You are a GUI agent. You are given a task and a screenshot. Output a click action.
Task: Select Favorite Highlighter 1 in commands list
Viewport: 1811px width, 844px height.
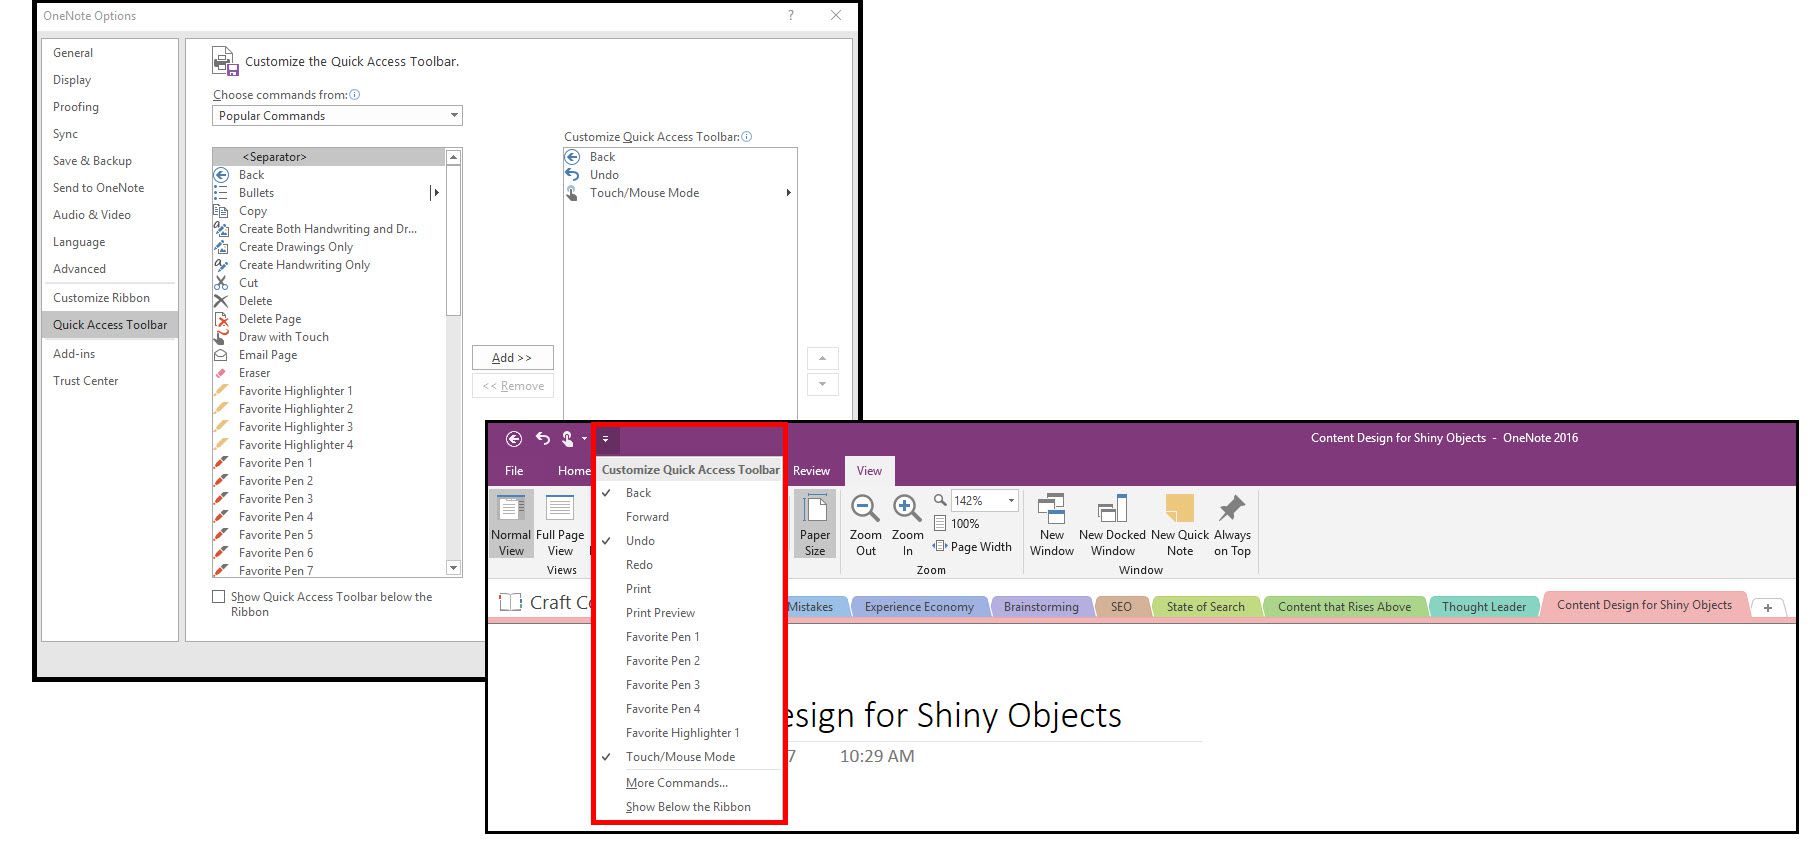point(328,391)
